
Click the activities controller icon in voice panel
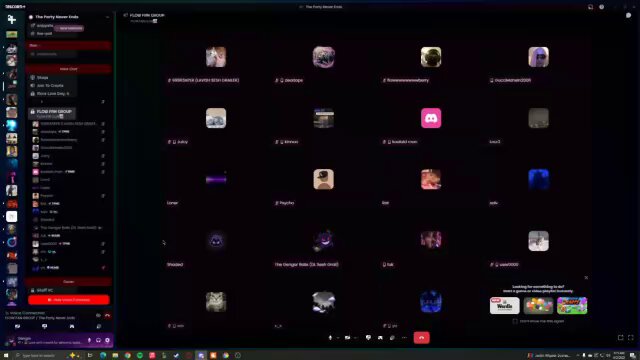pos(72,327)
